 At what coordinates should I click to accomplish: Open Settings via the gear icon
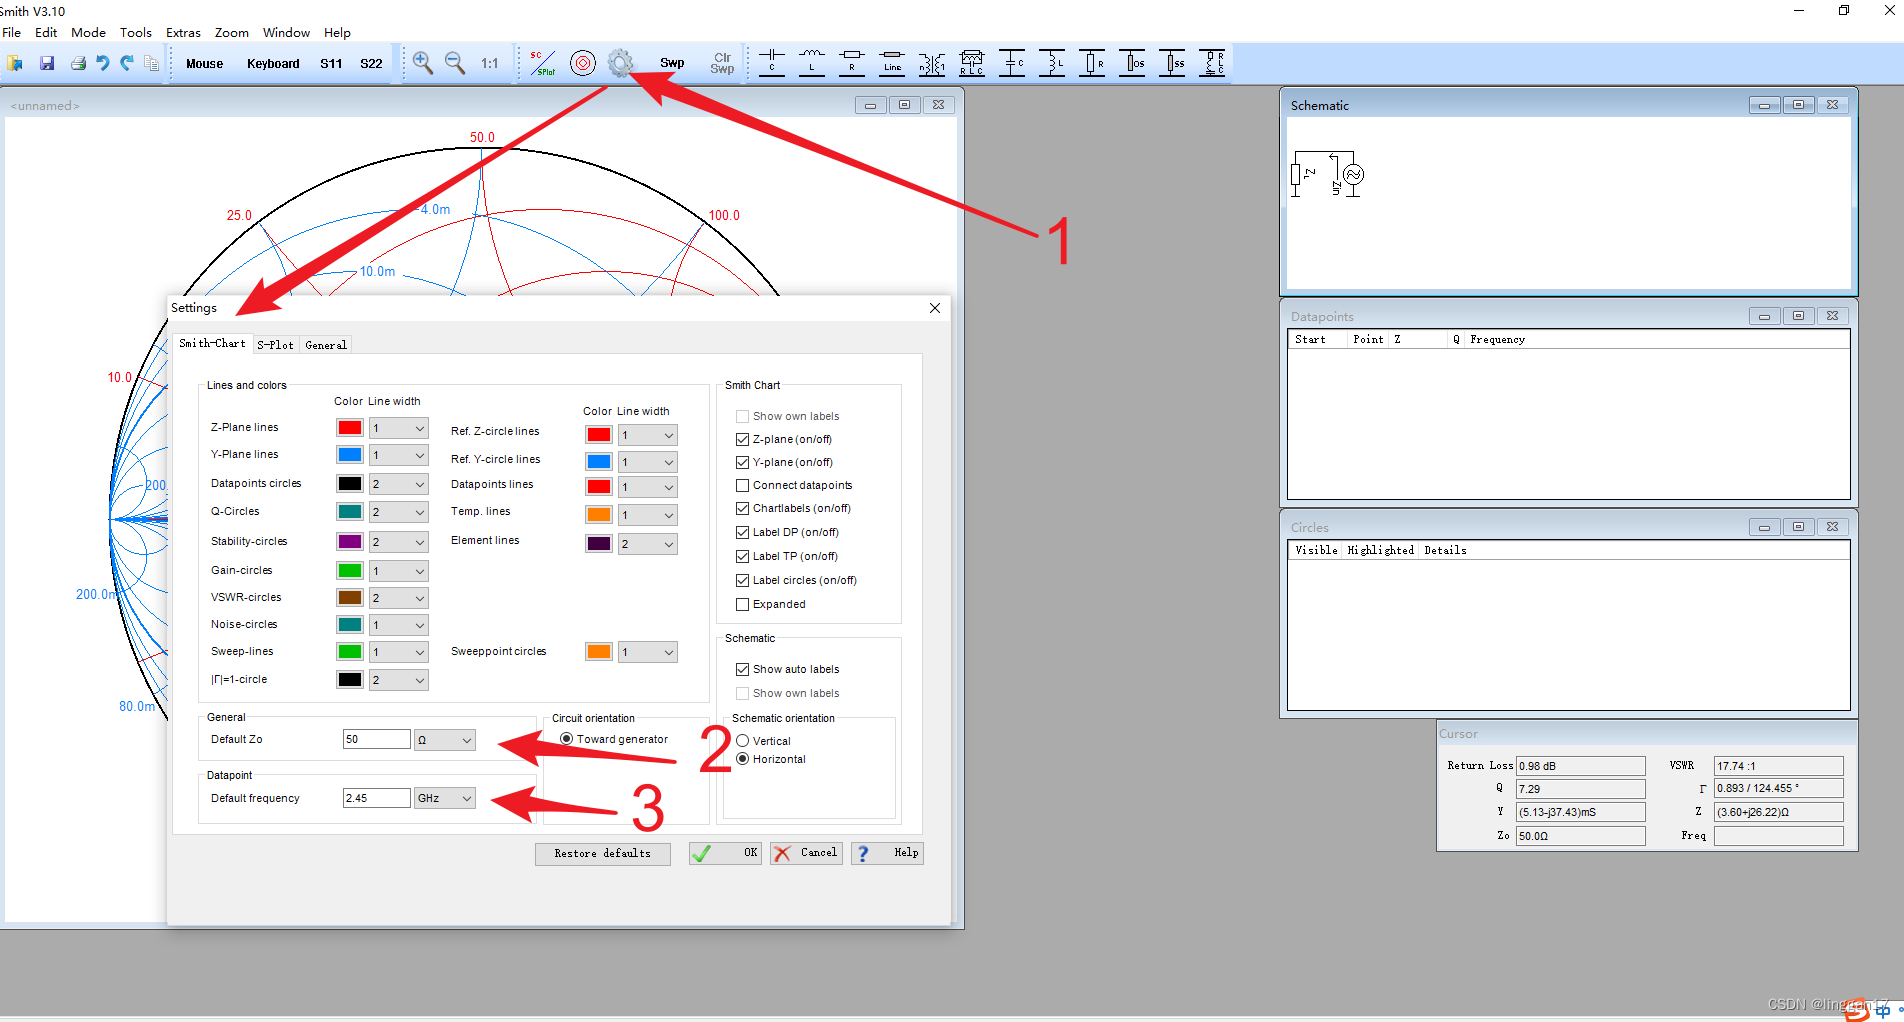pos(621,63)
